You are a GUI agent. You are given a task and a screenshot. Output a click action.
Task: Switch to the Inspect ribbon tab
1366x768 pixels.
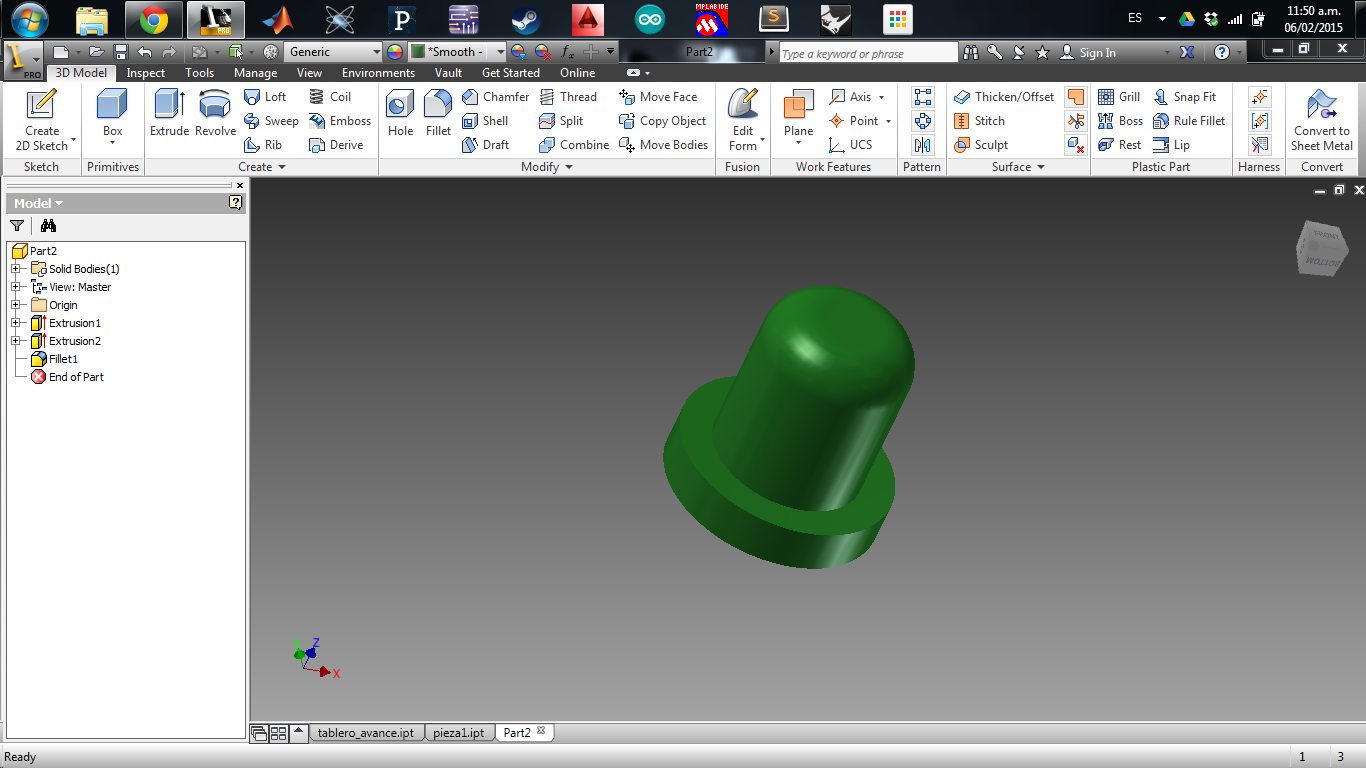(x=146, y=73)
